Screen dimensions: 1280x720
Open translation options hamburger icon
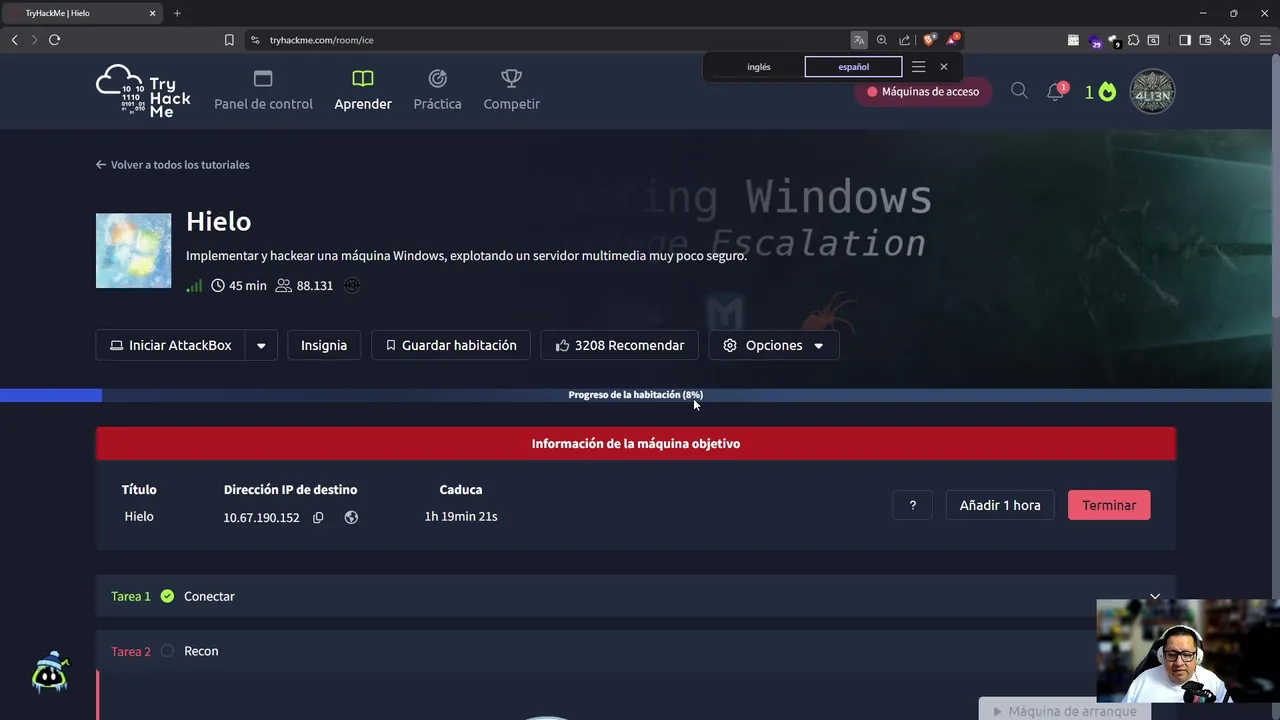coord(918,67)
